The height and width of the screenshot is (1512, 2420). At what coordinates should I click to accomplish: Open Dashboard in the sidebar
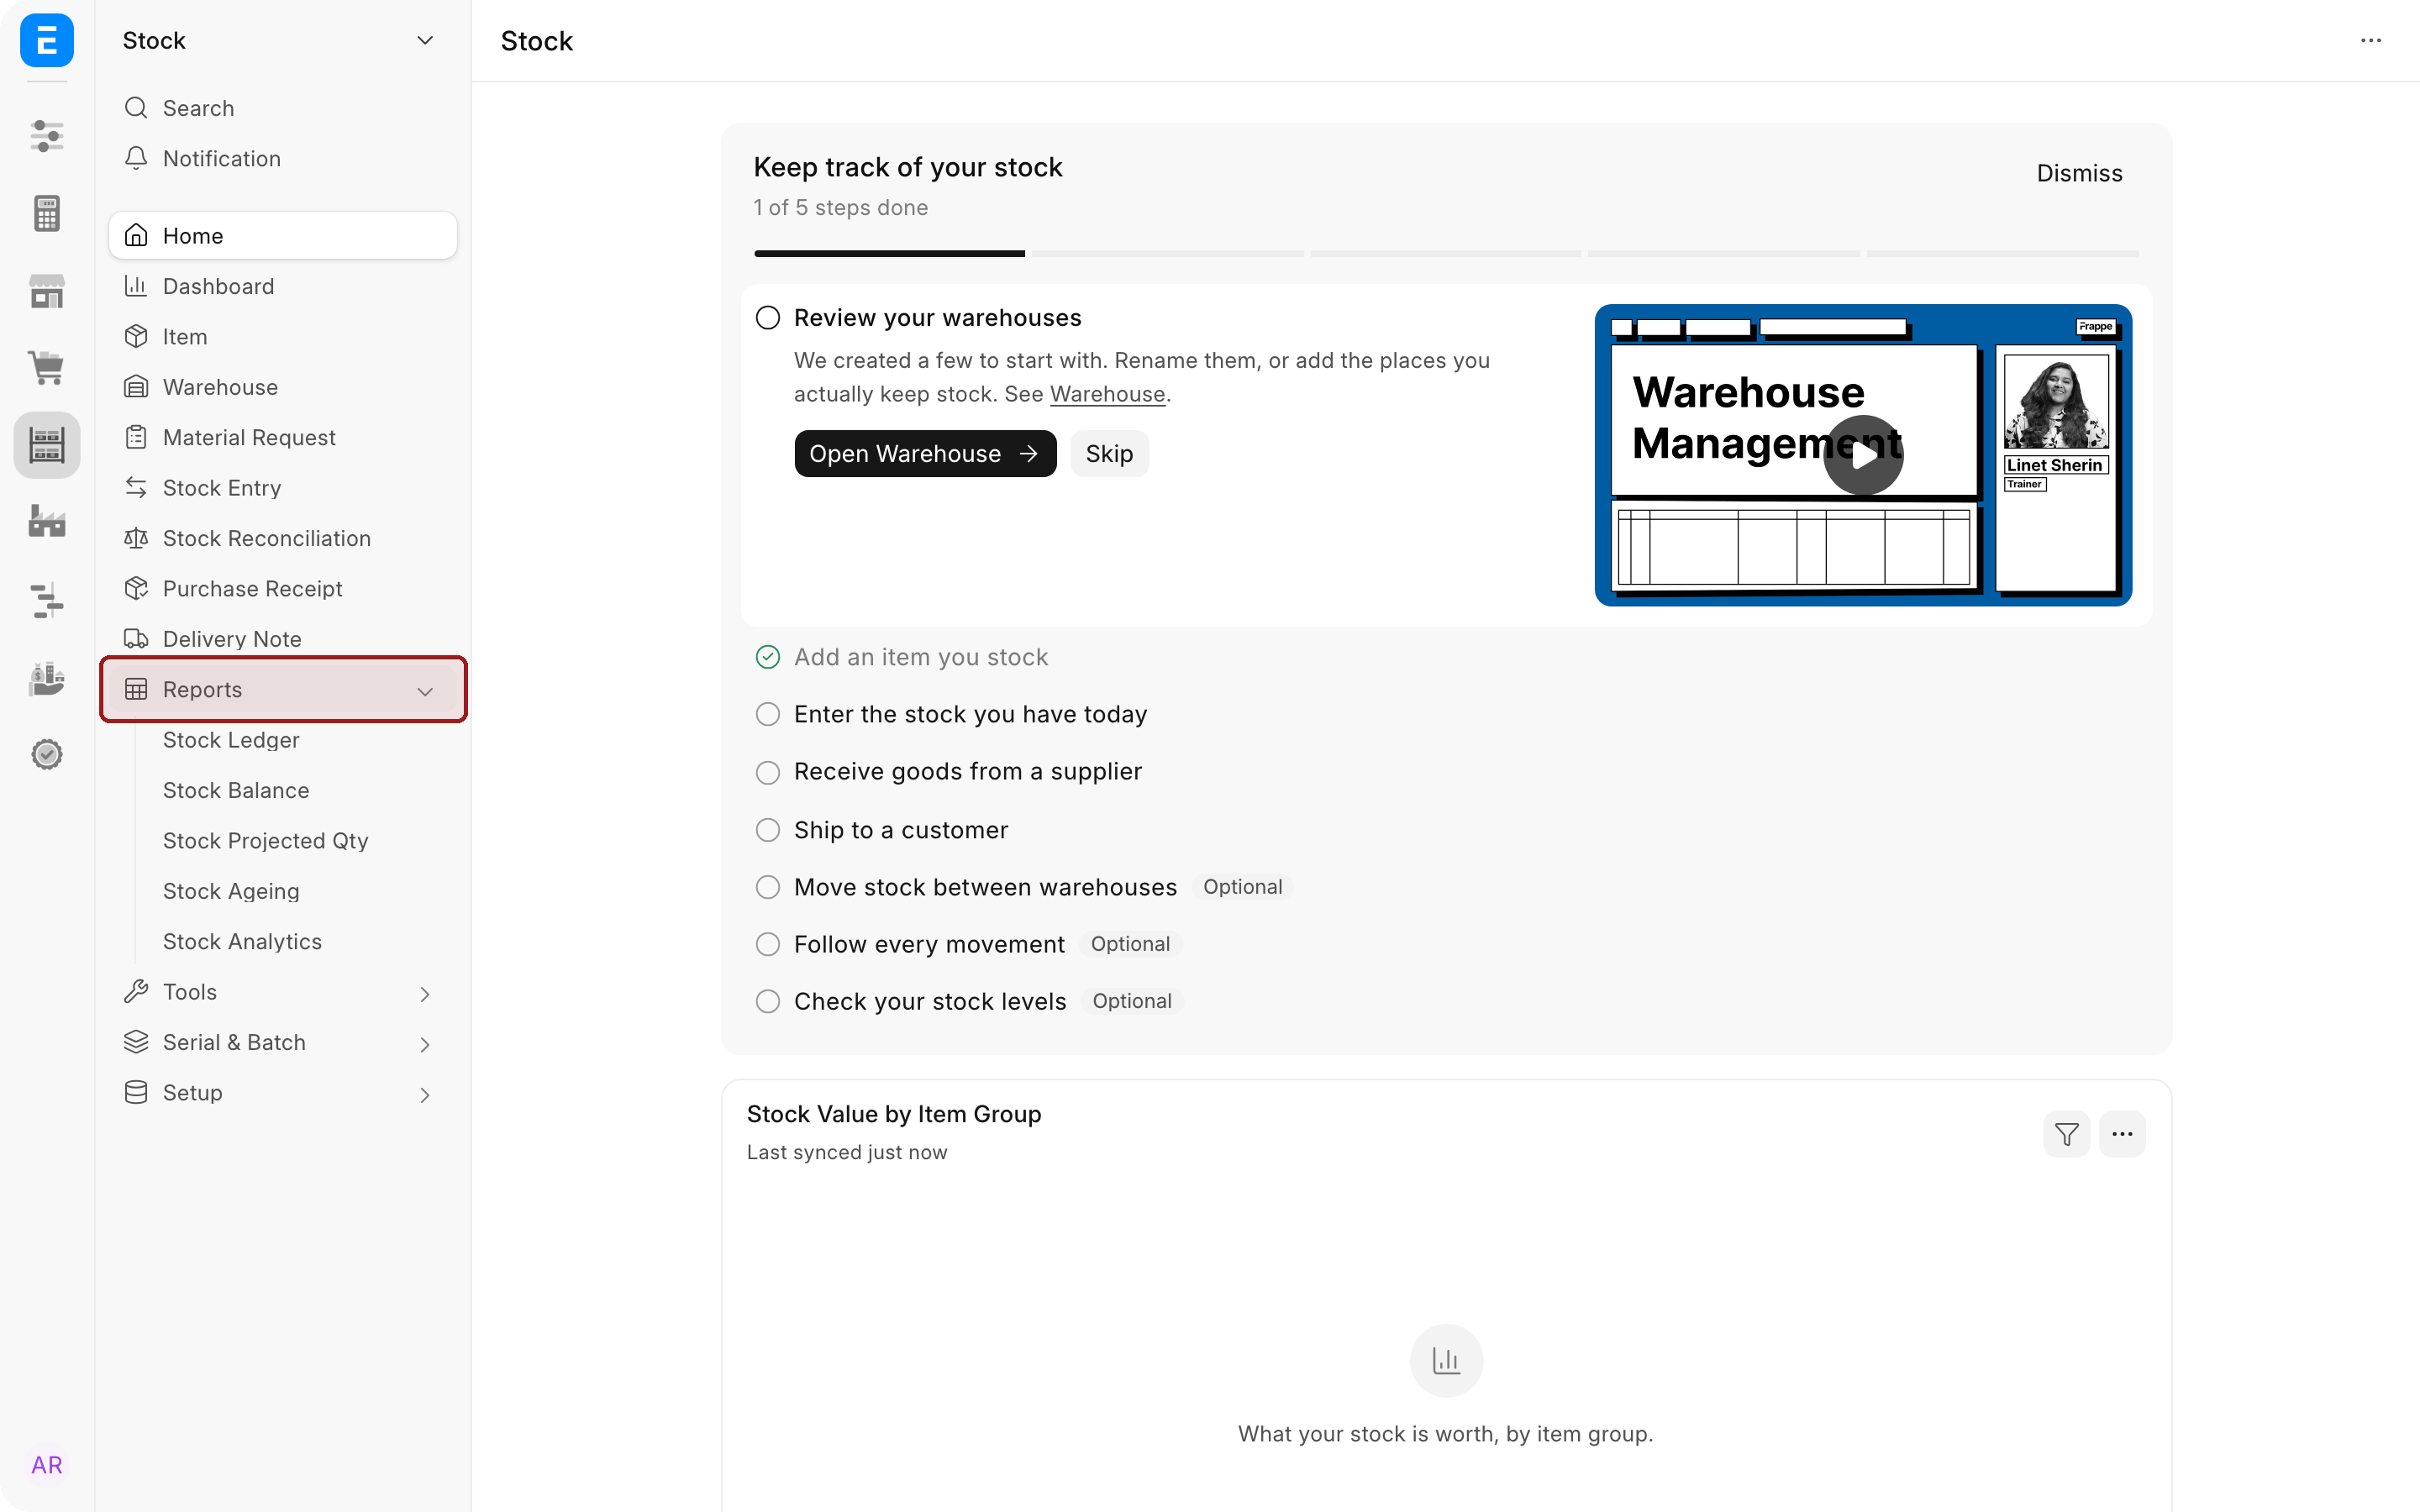[x=282, y=286]
